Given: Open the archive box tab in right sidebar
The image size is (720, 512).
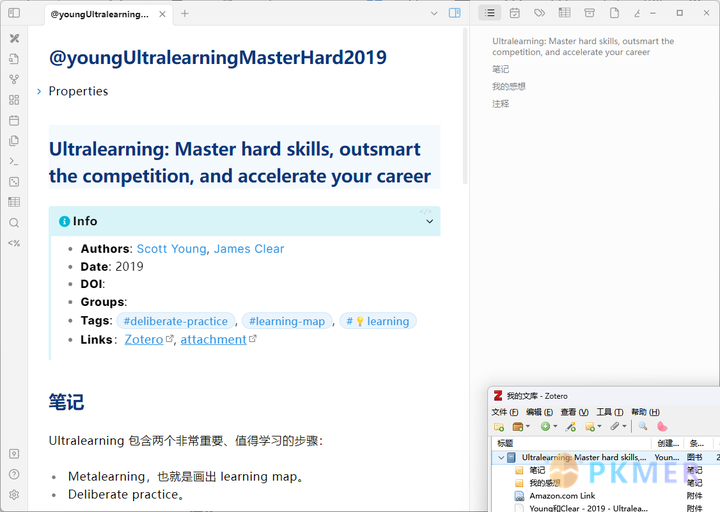Looking at the screenshot, I should [589, 13].
